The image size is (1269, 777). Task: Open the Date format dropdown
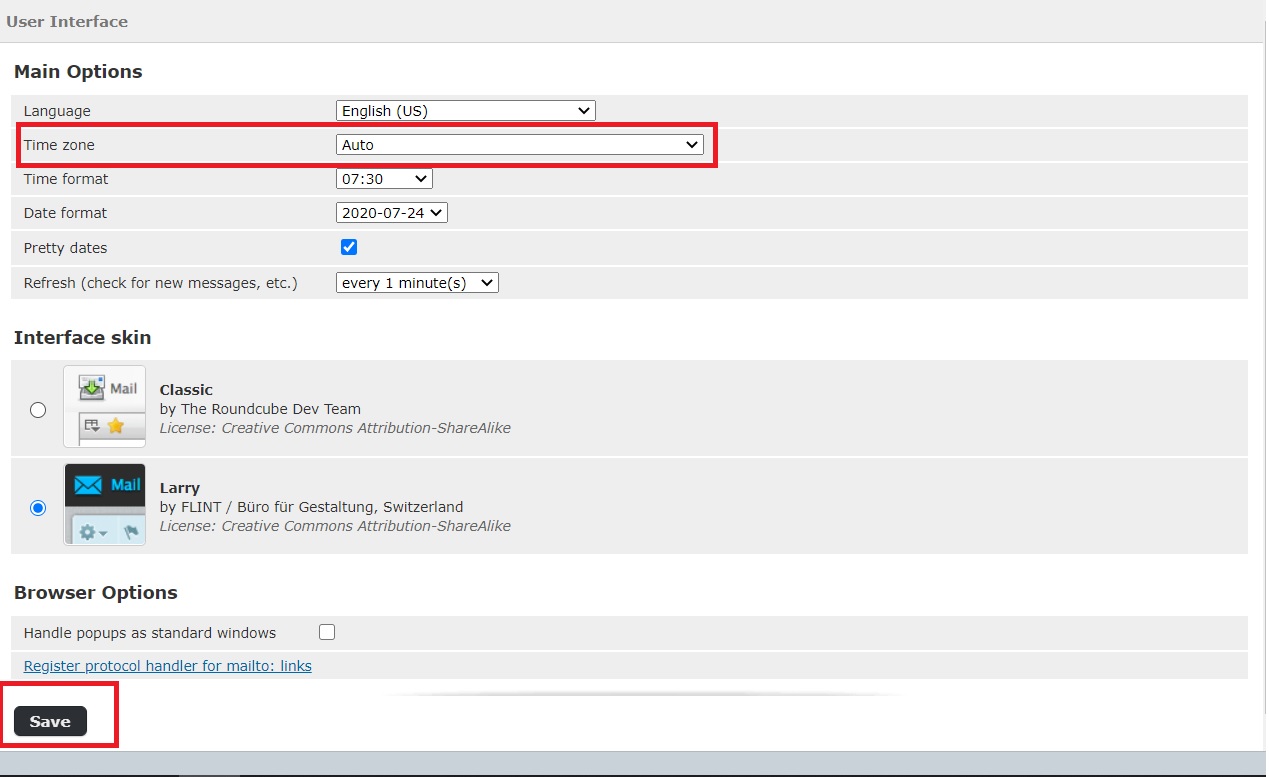point(391,213)
